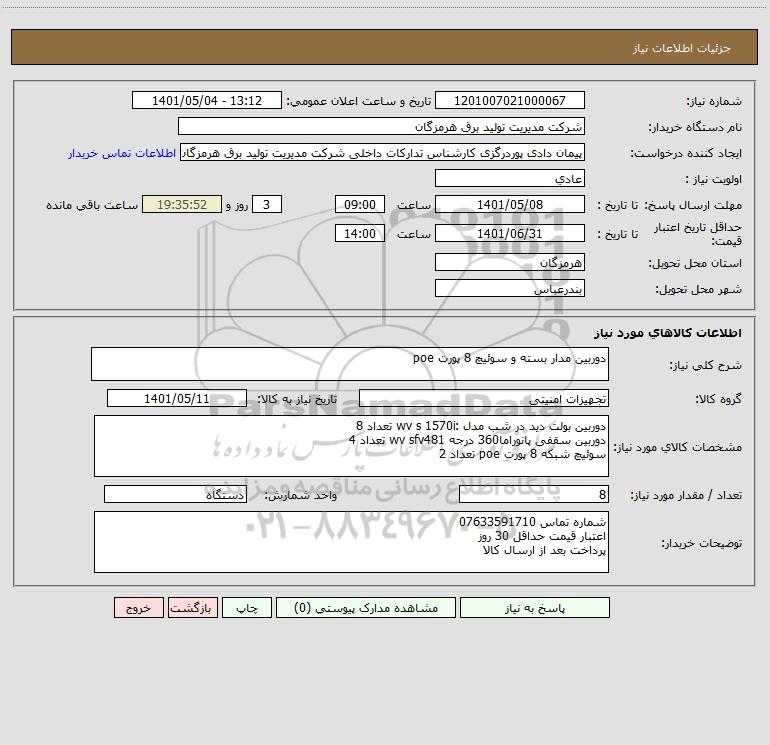Click the اولویت نیاز label
Viewport: 770px width, 745px height.
(714, 180)
